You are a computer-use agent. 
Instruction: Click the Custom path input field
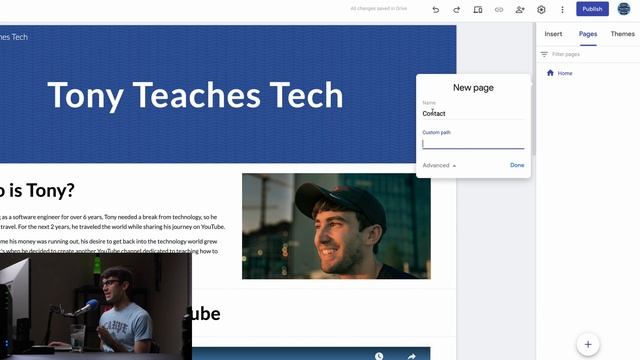(473, 143)
